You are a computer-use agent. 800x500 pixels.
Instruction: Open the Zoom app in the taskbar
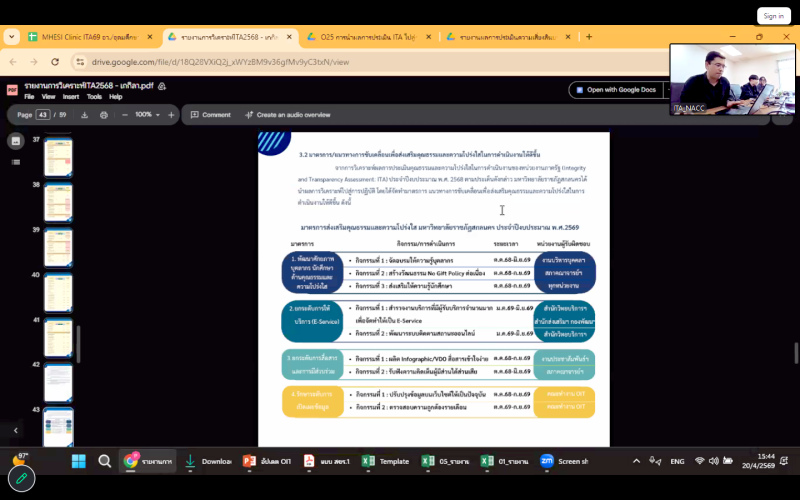pos(547,461)
